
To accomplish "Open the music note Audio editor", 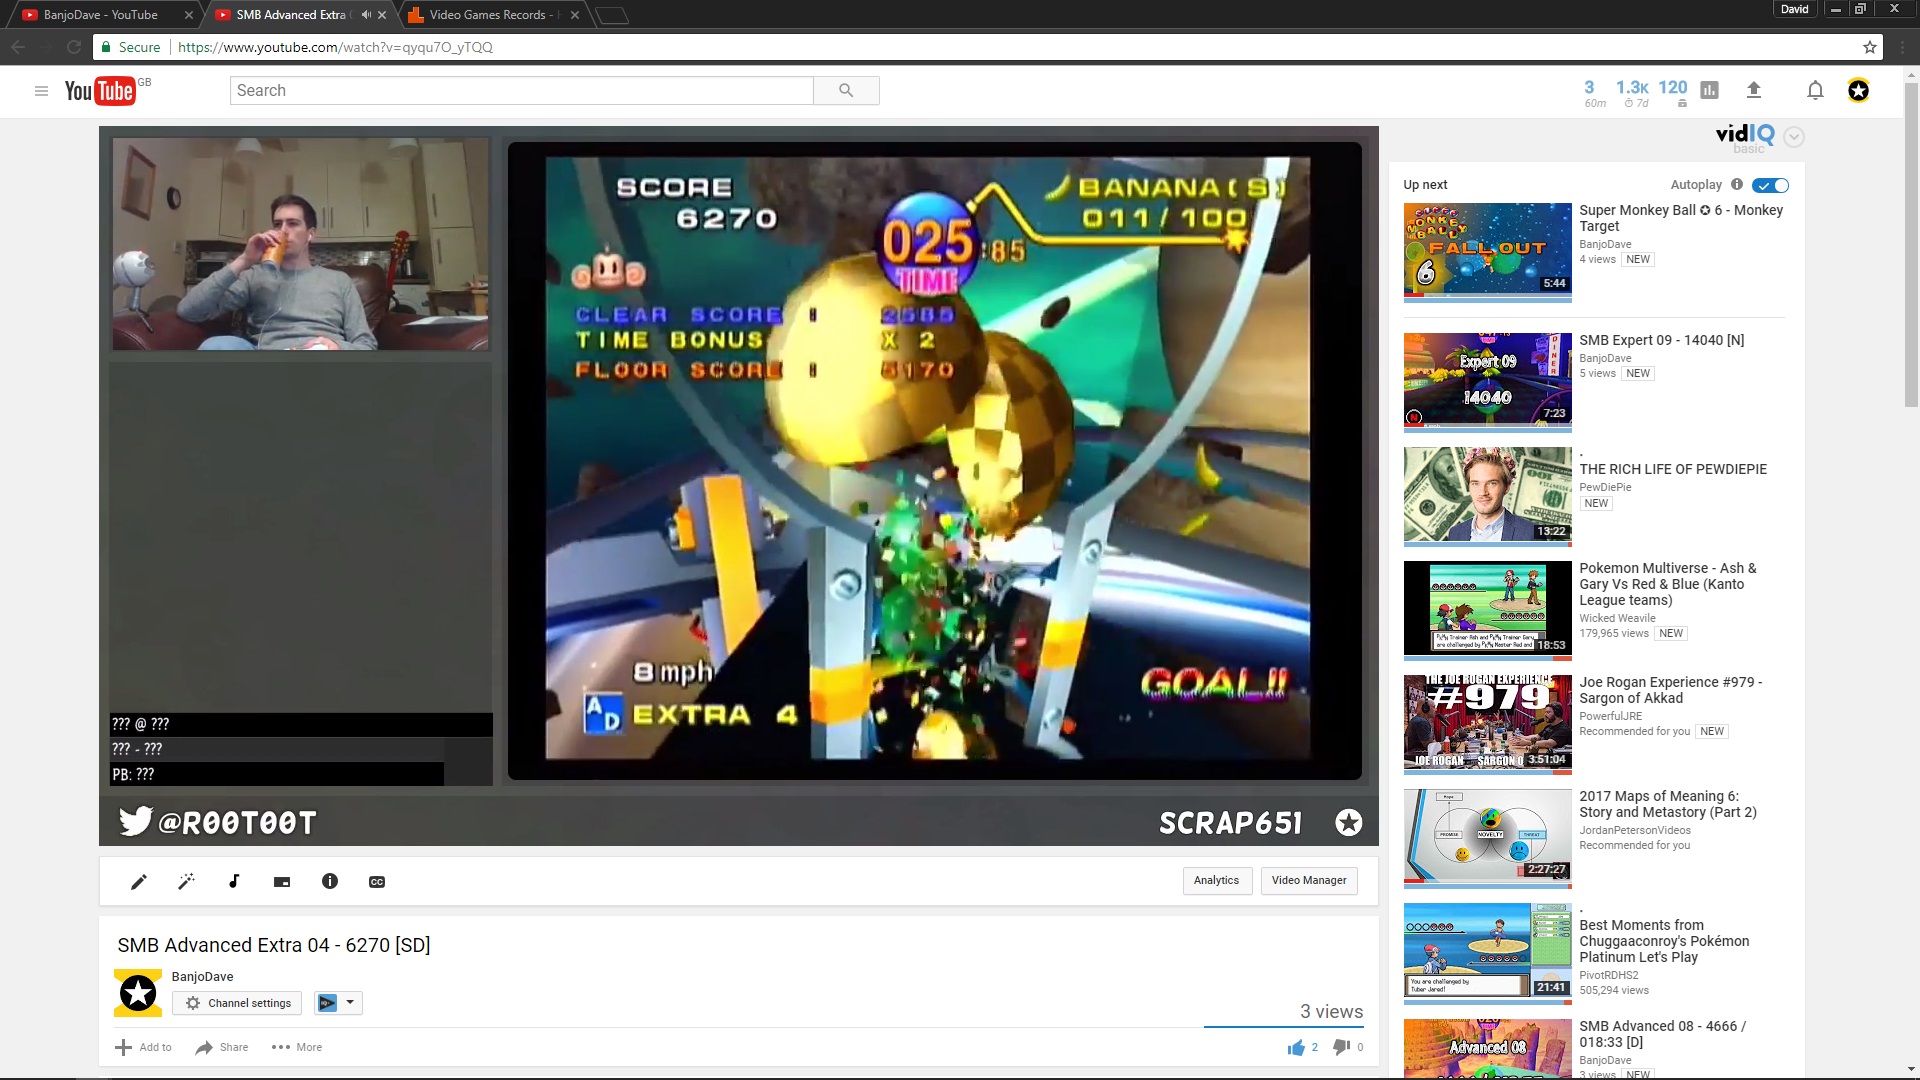I will tap(234, 881).
